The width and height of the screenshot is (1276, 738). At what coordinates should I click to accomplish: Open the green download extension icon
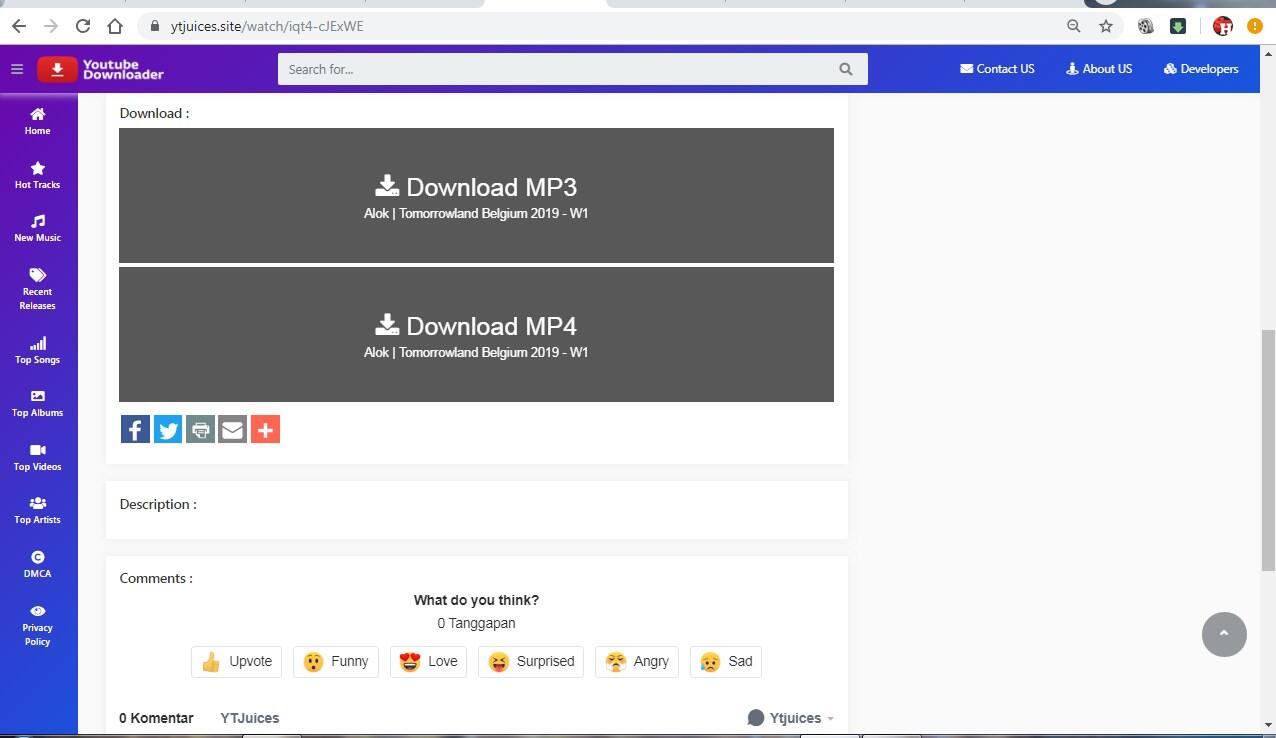coord(1178,26)
